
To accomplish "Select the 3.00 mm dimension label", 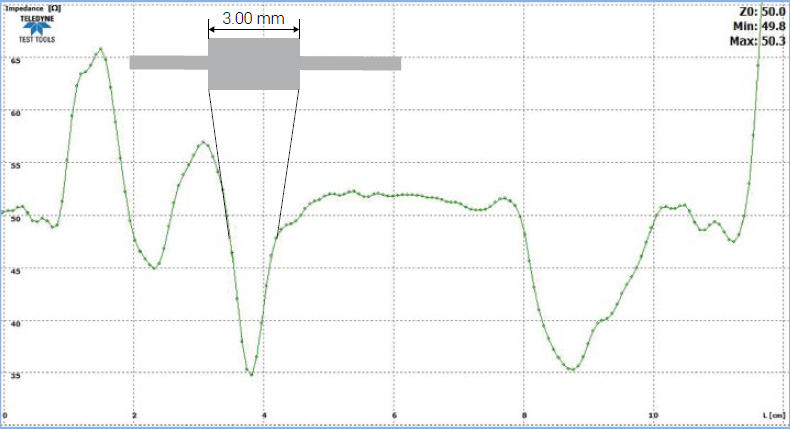I will tap(253, 20).
